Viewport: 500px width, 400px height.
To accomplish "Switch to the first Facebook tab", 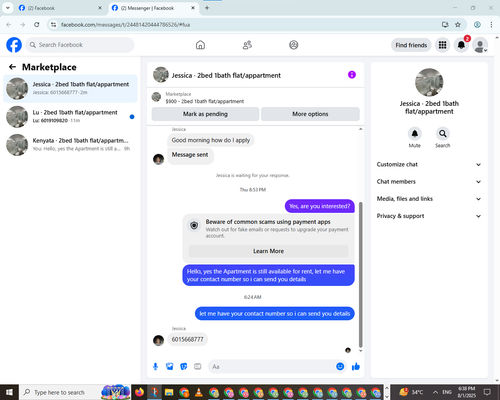I will [60, 8].
